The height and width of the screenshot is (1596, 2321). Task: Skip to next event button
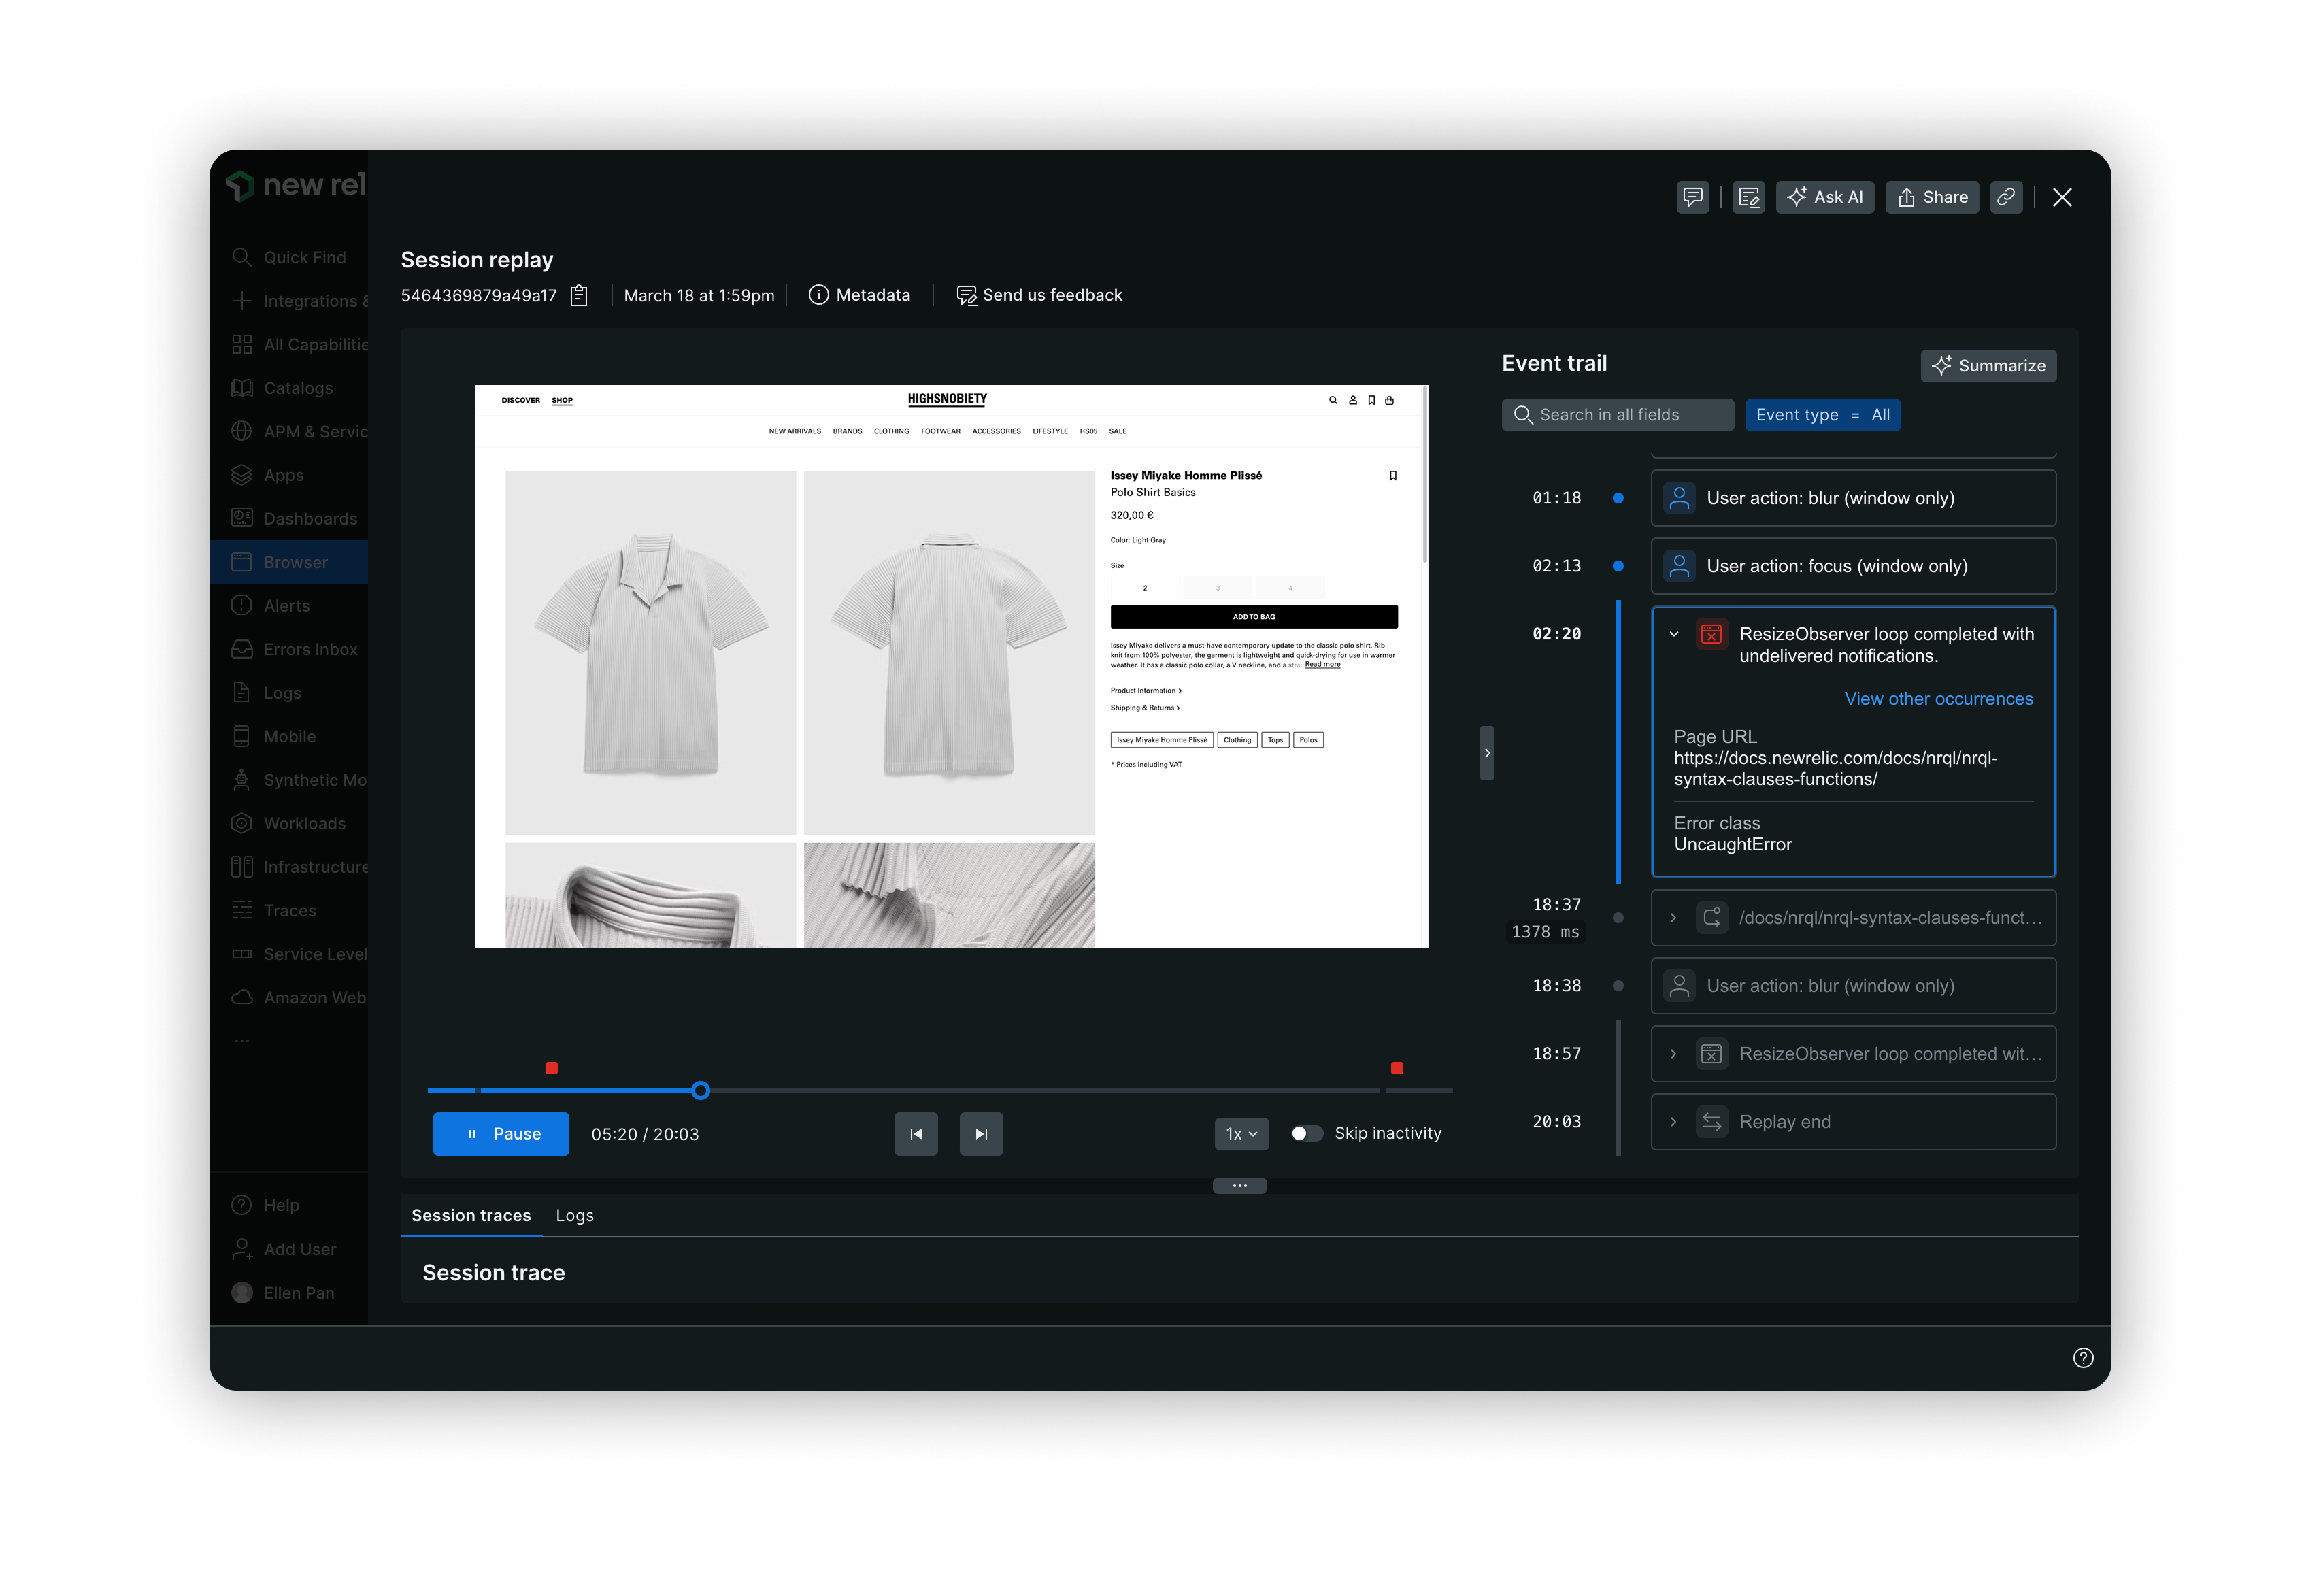pyautogui.click(x=980, y=1134)
